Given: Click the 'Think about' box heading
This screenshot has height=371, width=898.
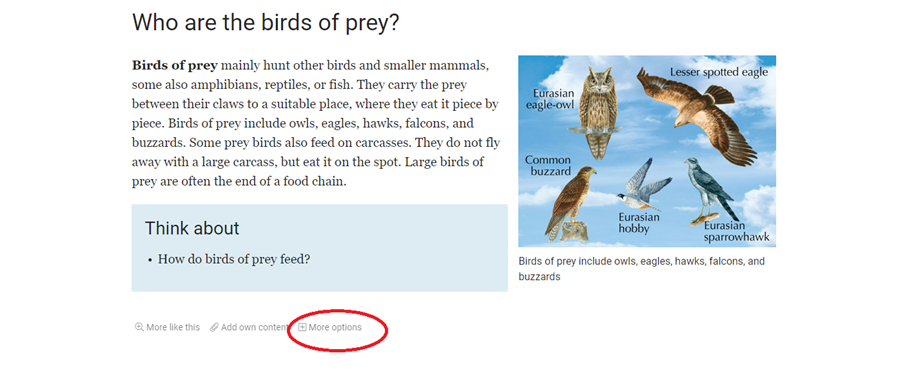Looking at the screenshot, I should [x=192, y=228].
